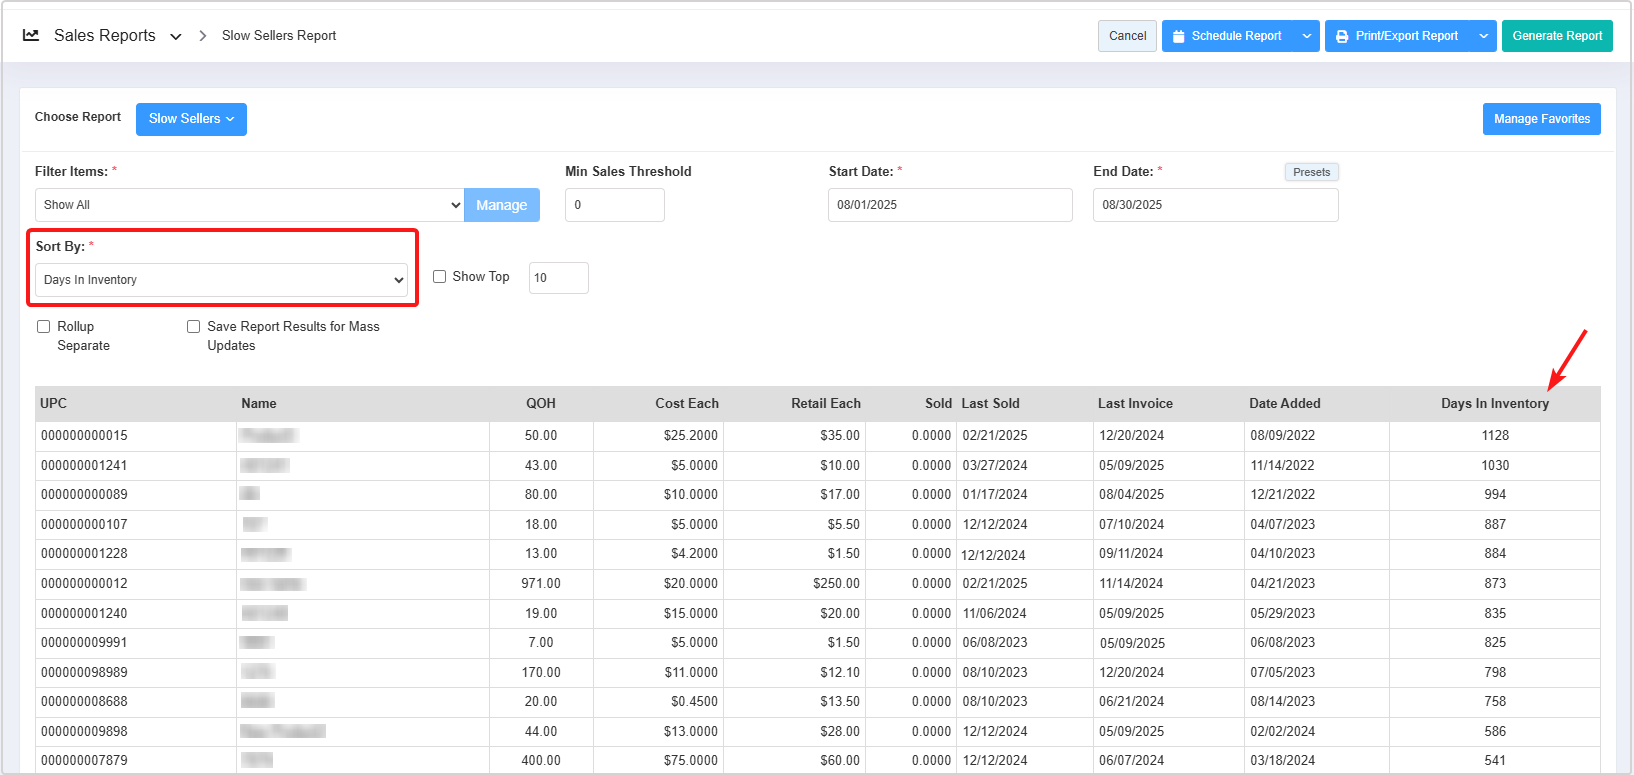Click the printer icon on Print/Export Report

(x=1342, y=36)
